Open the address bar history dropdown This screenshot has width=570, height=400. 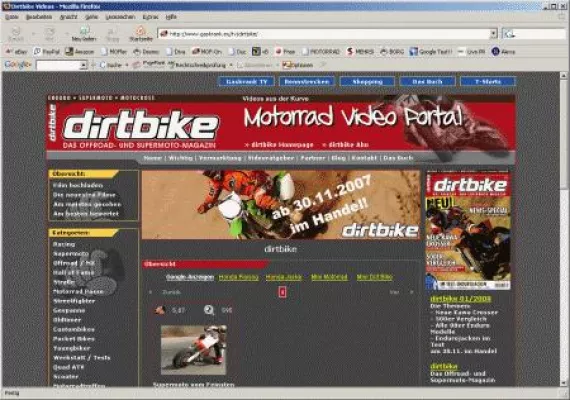pos(493,33)
